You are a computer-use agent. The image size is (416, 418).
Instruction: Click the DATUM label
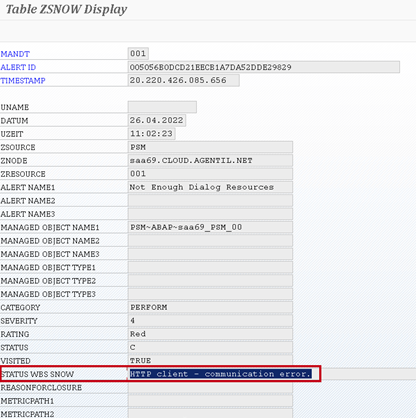(x=14, y=121)
